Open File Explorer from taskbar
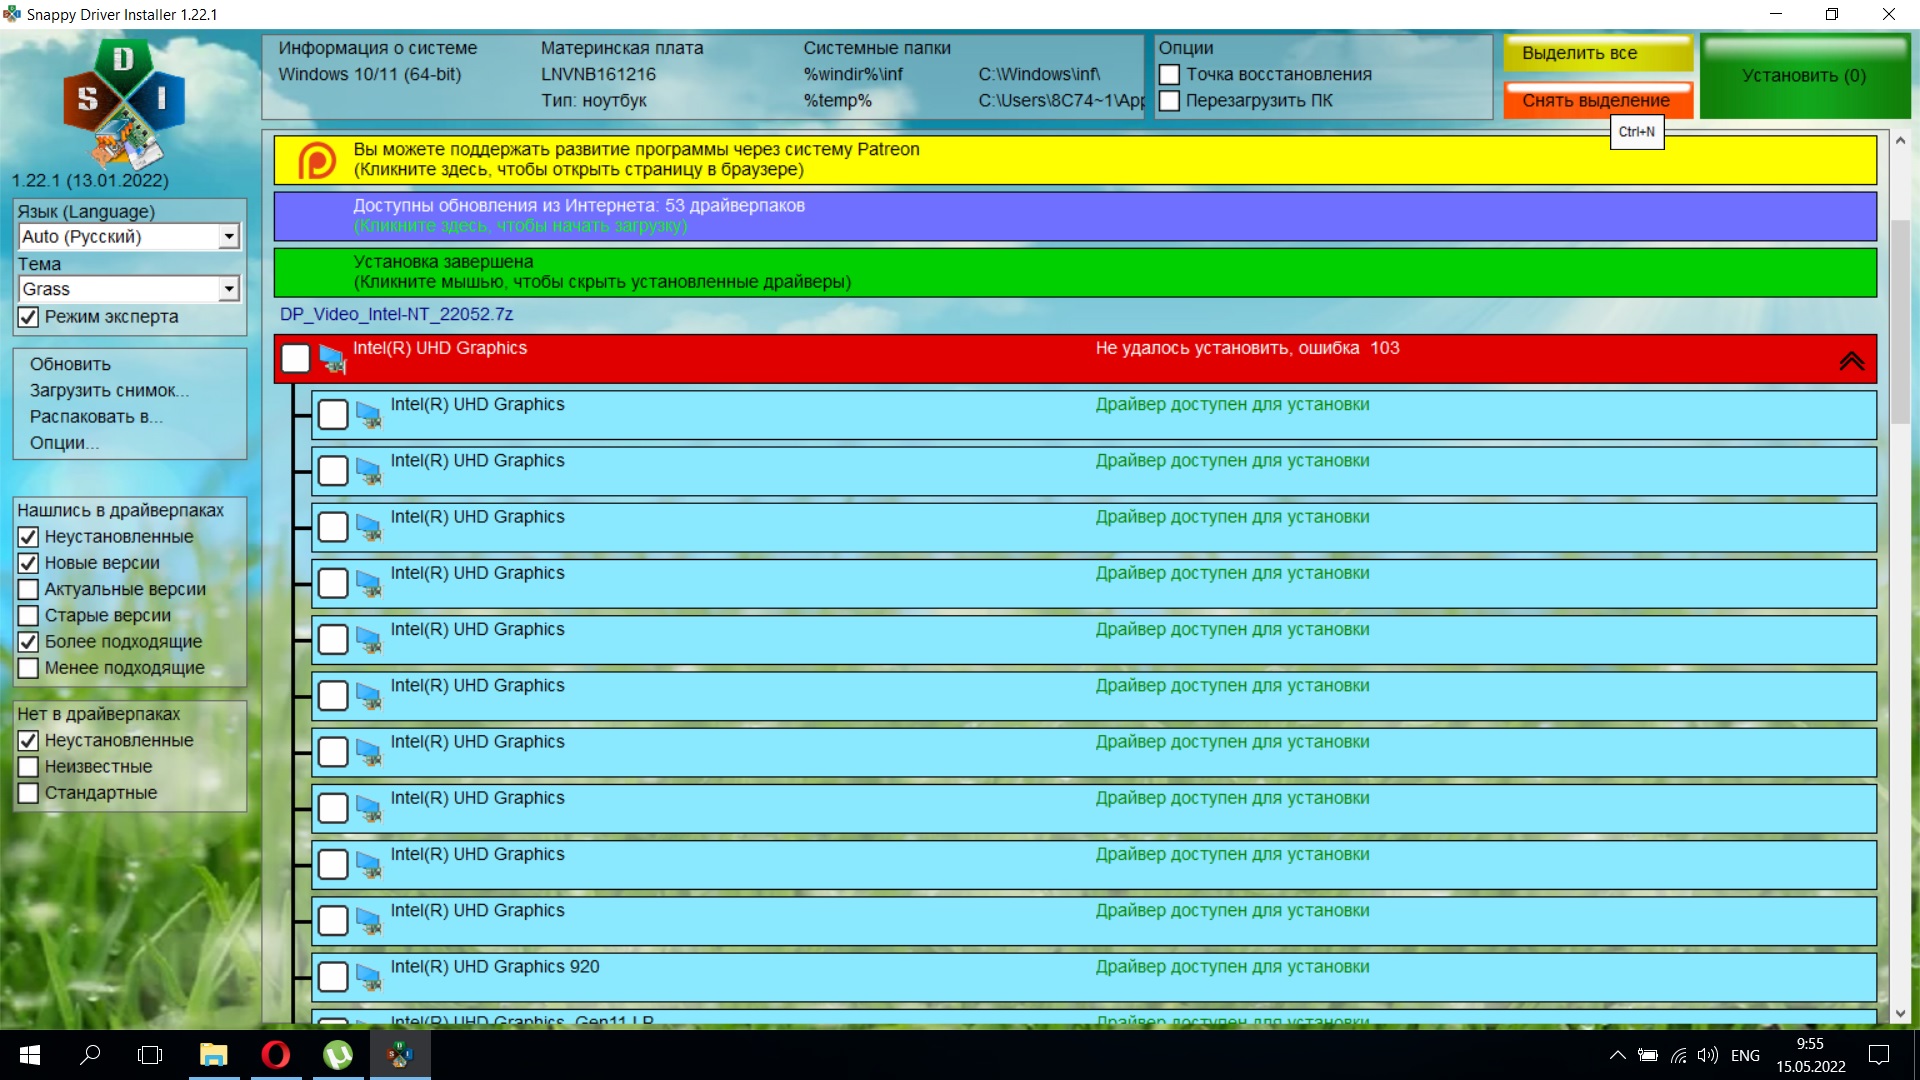Image resolution: width=1920 pixels, height=1080 pixels. (x=213, y=1055)
